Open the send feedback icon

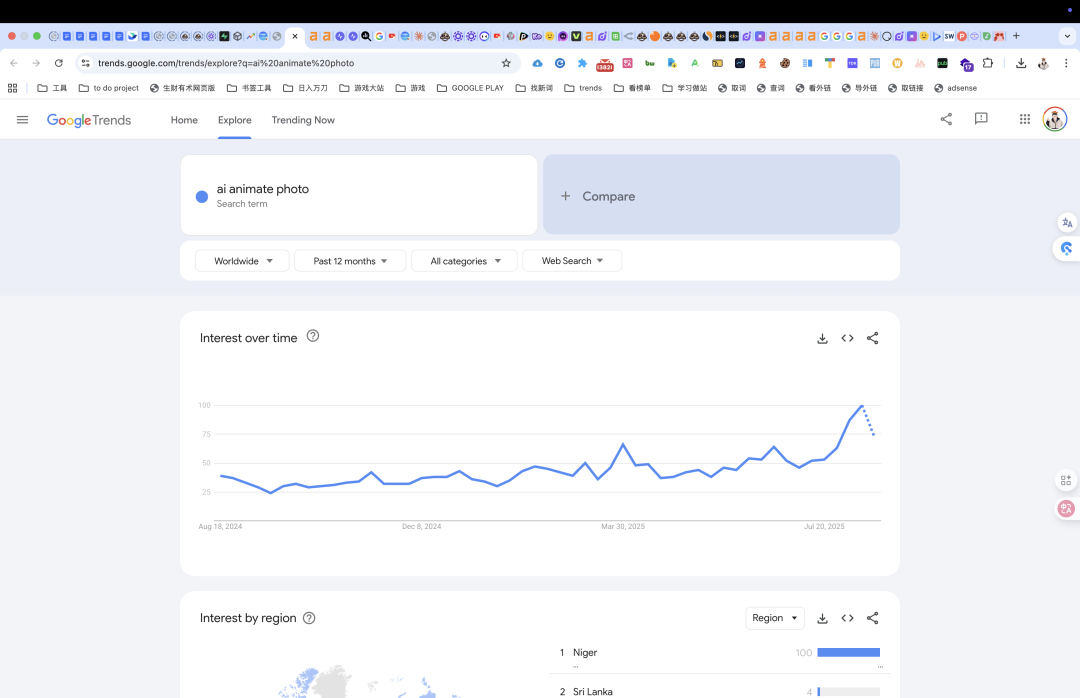click(x=982, y=119)
